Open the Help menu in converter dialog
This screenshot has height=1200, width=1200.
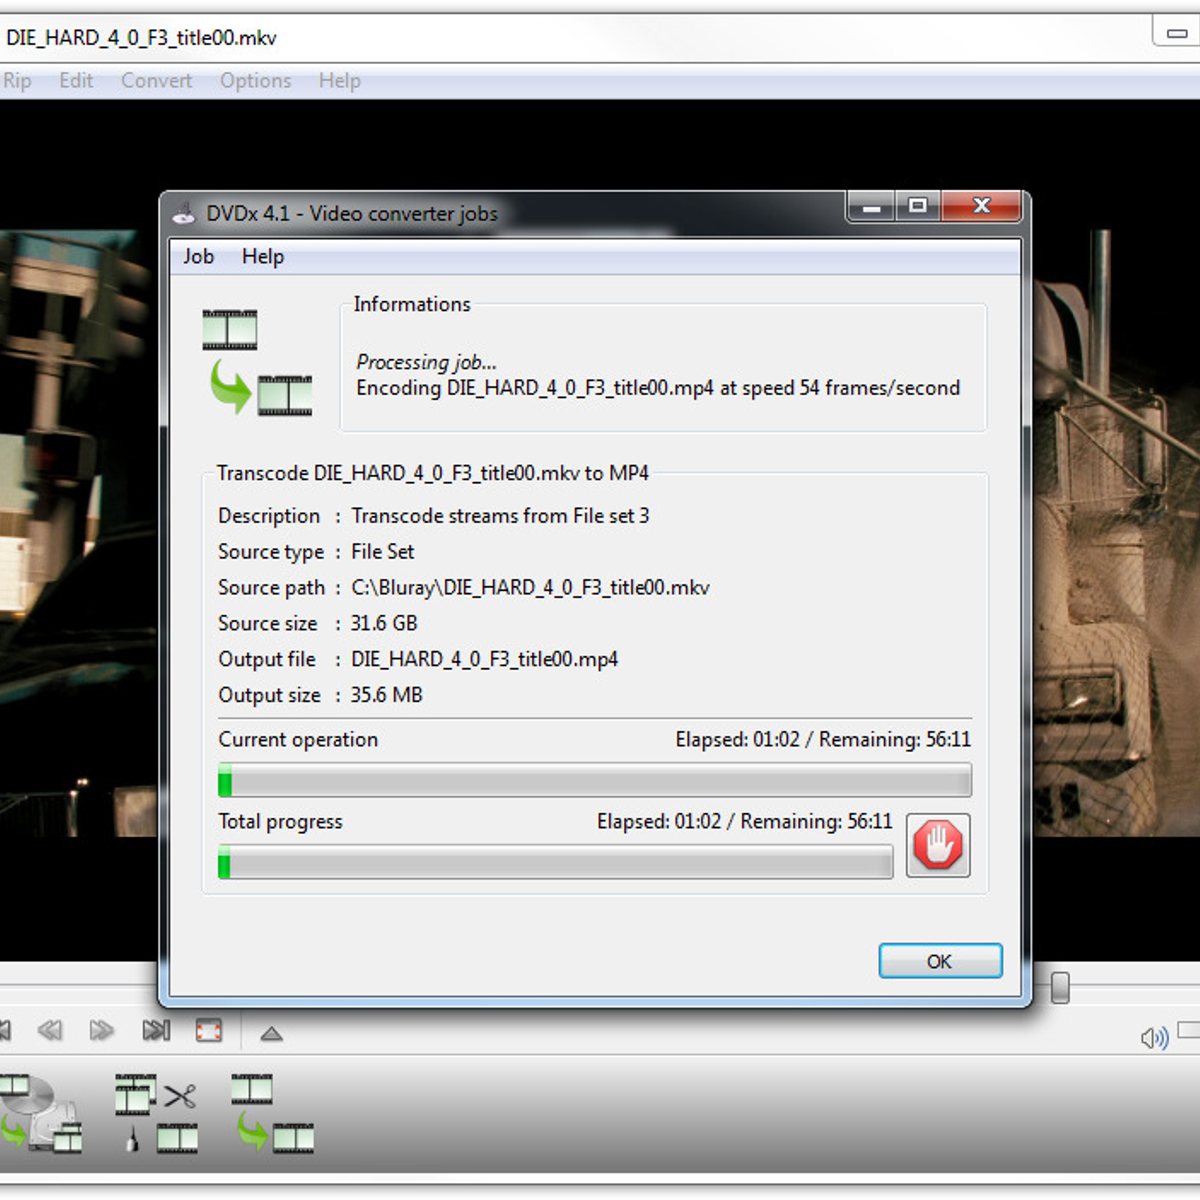[x=263, y=257]
